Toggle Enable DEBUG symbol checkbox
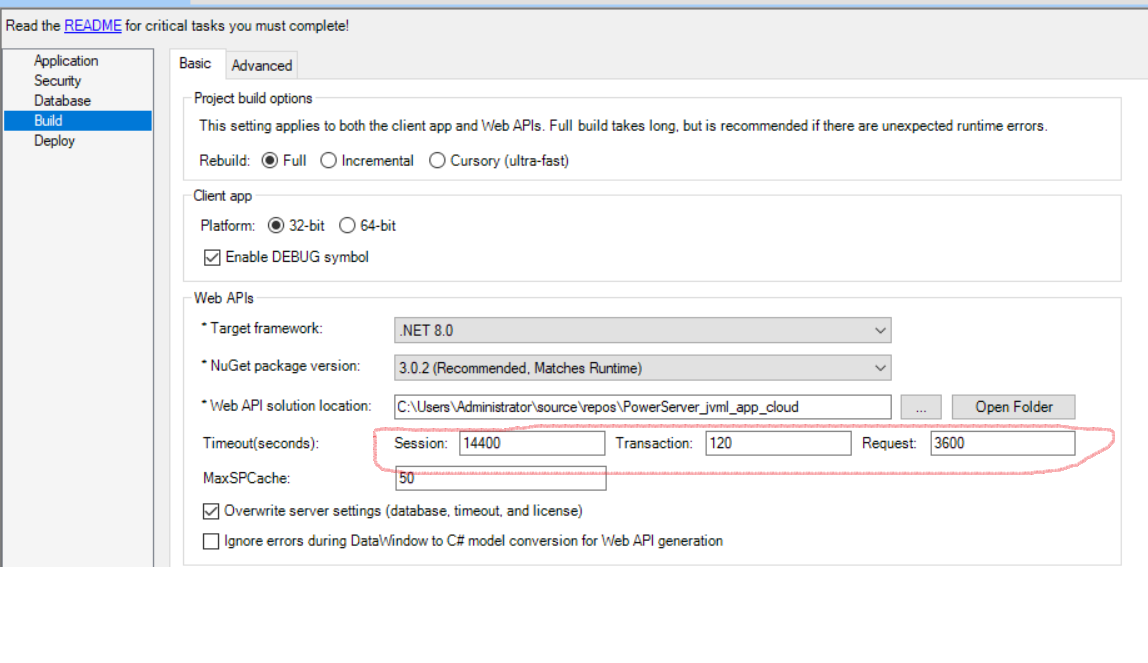The image size is (1148, 663). [x=212, y=258]
